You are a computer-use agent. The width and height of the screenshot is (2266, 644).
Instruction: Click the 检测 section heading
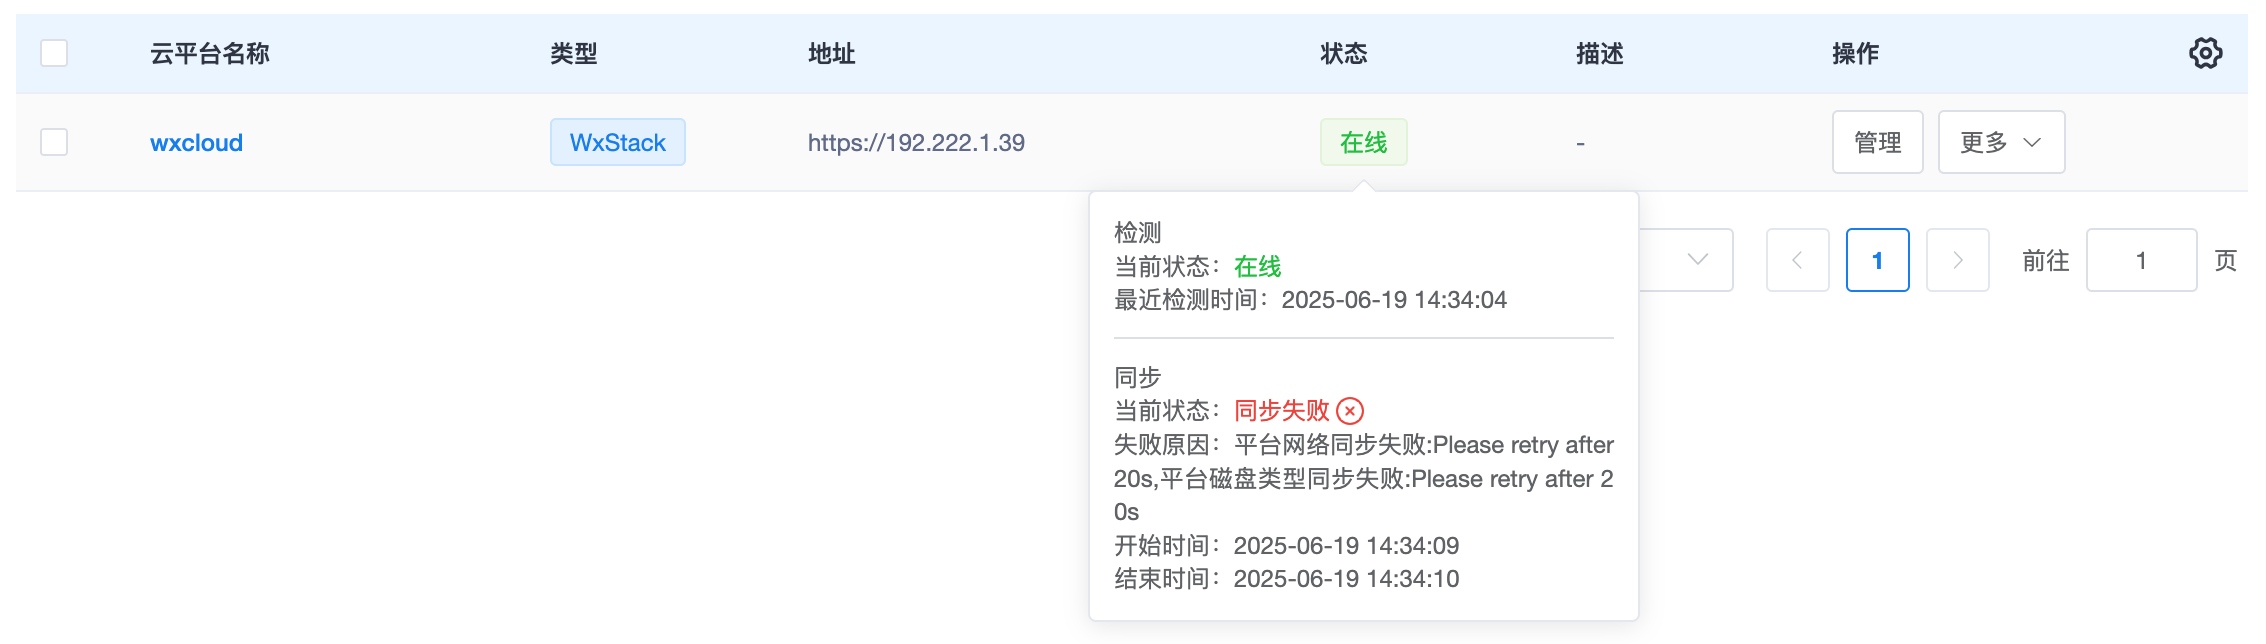point(1138,233)
